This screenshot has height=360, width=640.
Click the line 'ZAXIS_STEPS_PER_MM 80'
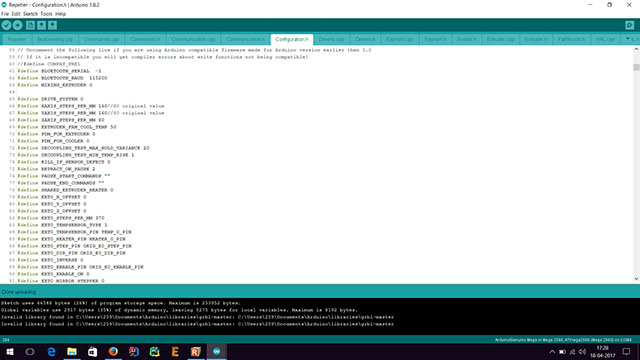(61, 120)
